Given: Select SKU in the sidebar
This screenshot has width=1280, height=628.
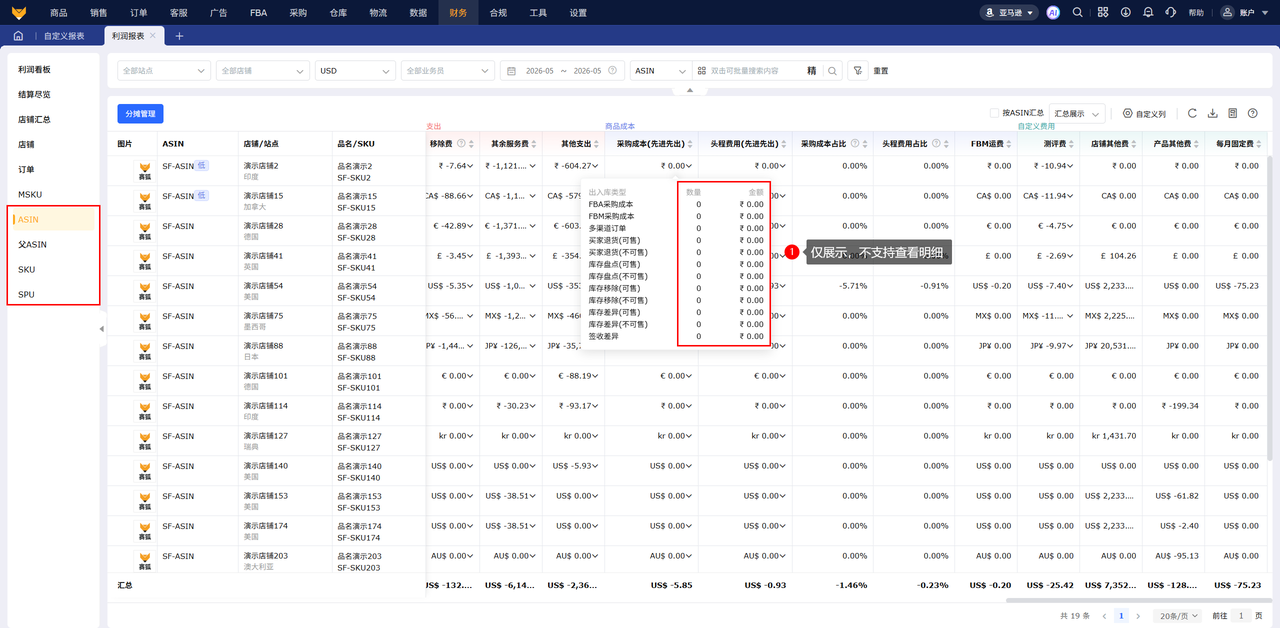Looking at the screenshot, I should (x=26, y=270).
